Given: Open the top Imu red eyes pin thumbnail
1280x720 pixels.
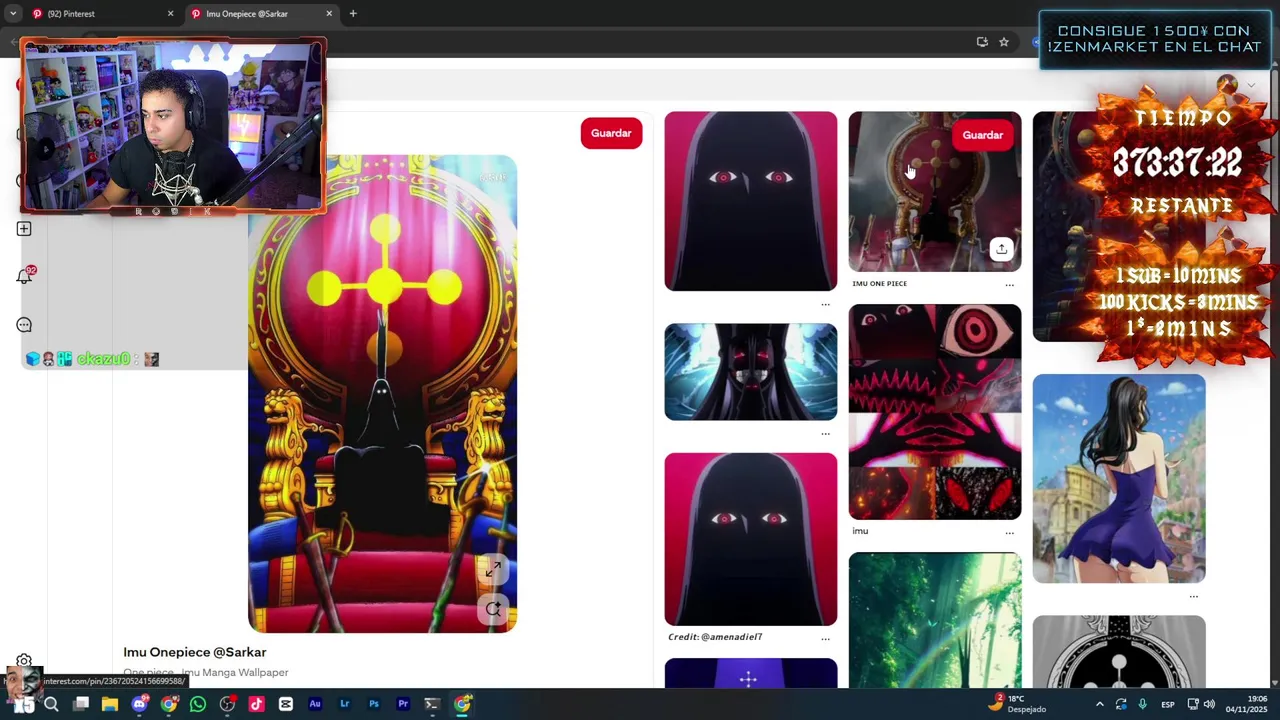Looking at the screenshot, I should (x=751, y=201).
